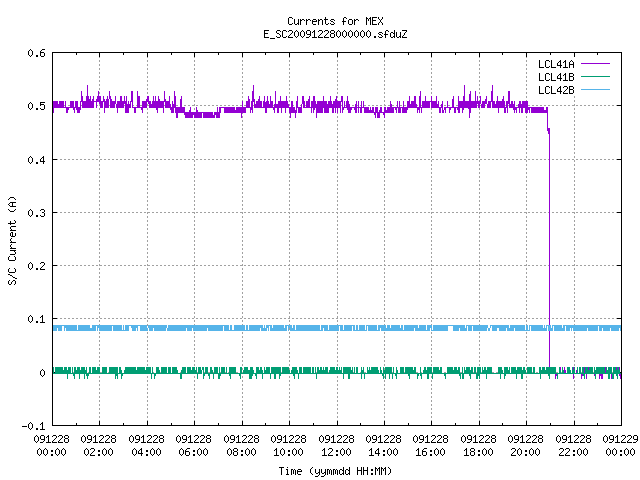Click the x-axis tick '091228 10:00'
The height and width of the screenshot is (480, 640).
click(x=289, y=446)
